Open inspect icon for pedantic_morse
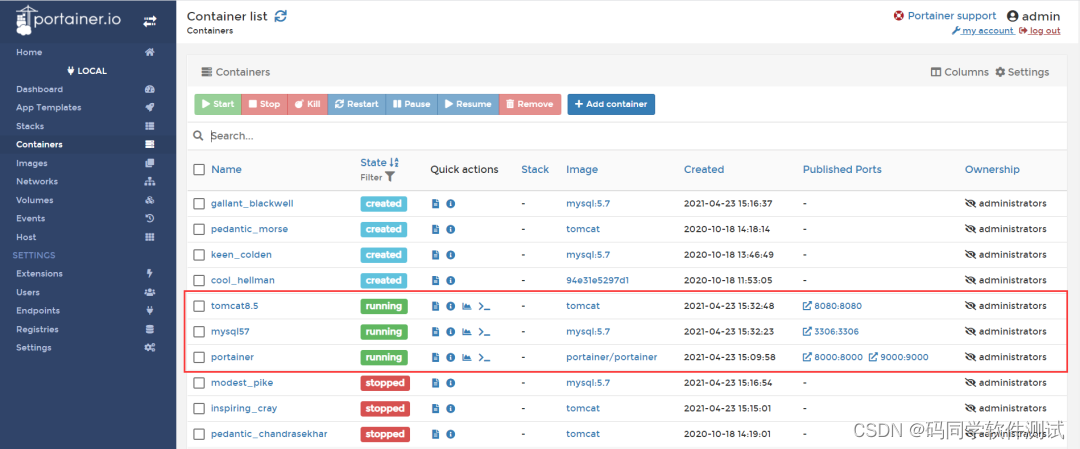Screen dimensions: 1080x449 click(450, 229)
